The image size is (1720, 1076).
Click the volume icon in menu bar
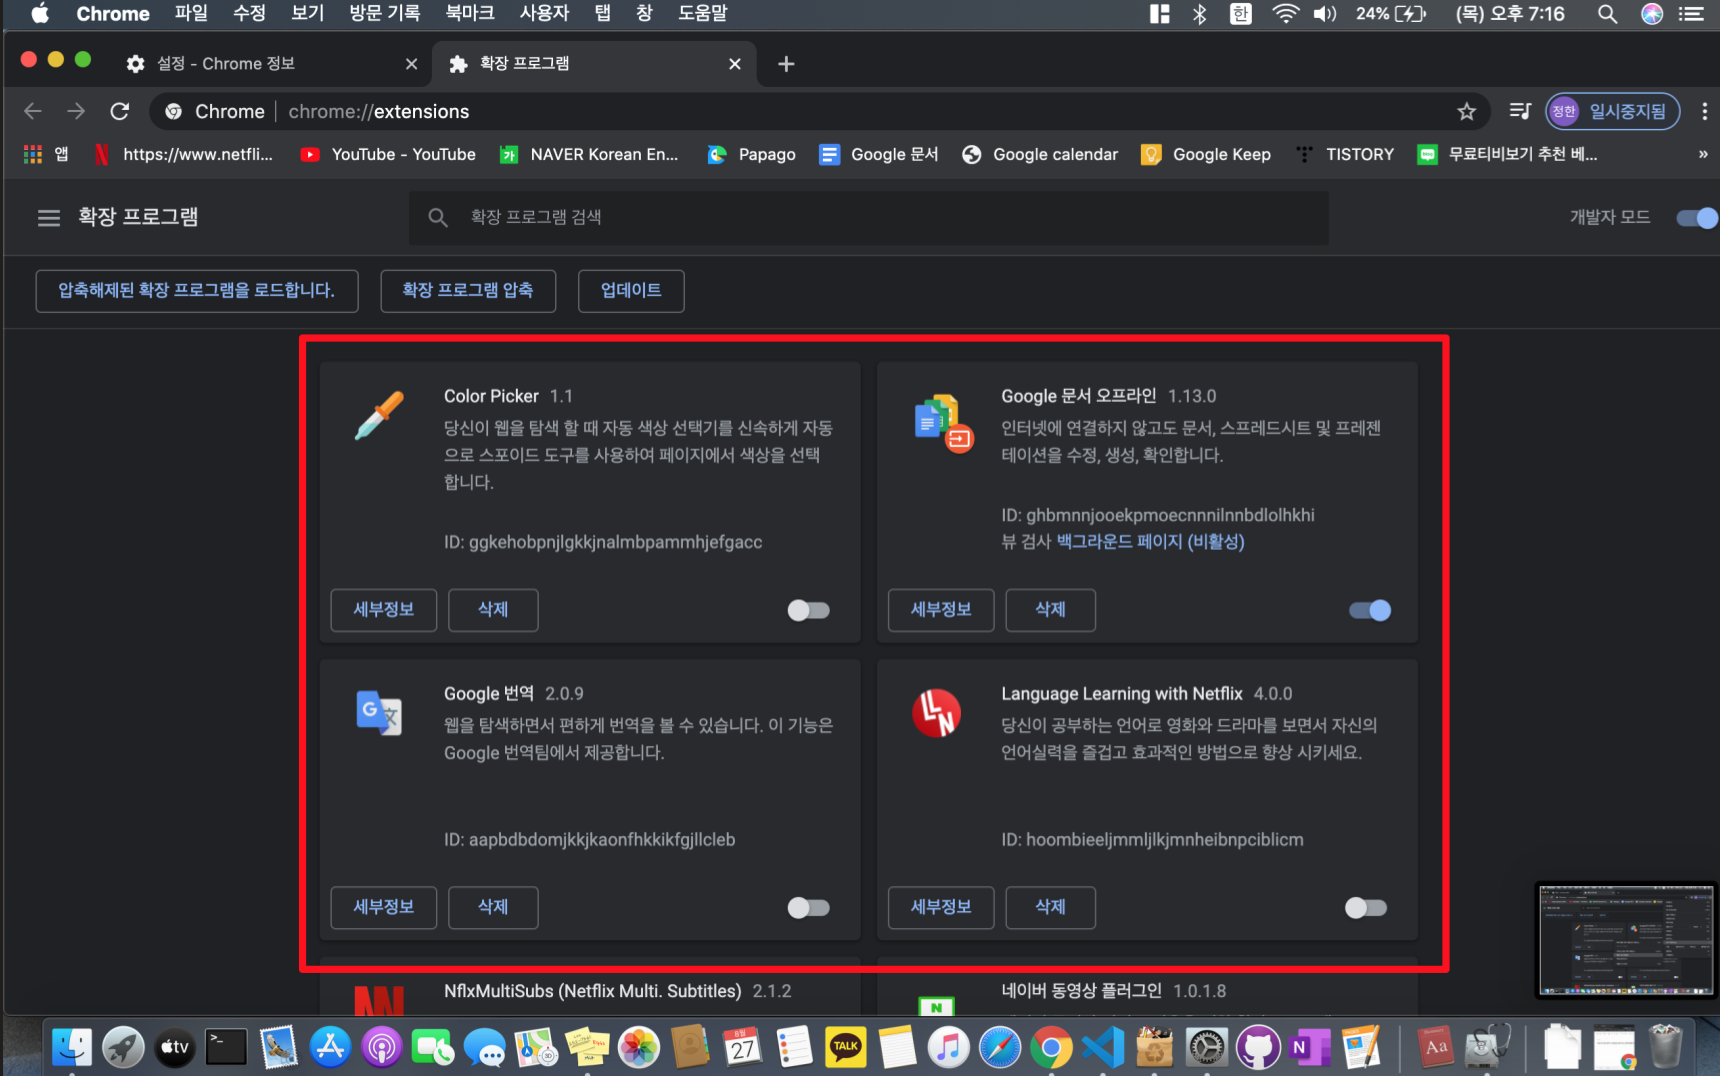(1325, 14)
